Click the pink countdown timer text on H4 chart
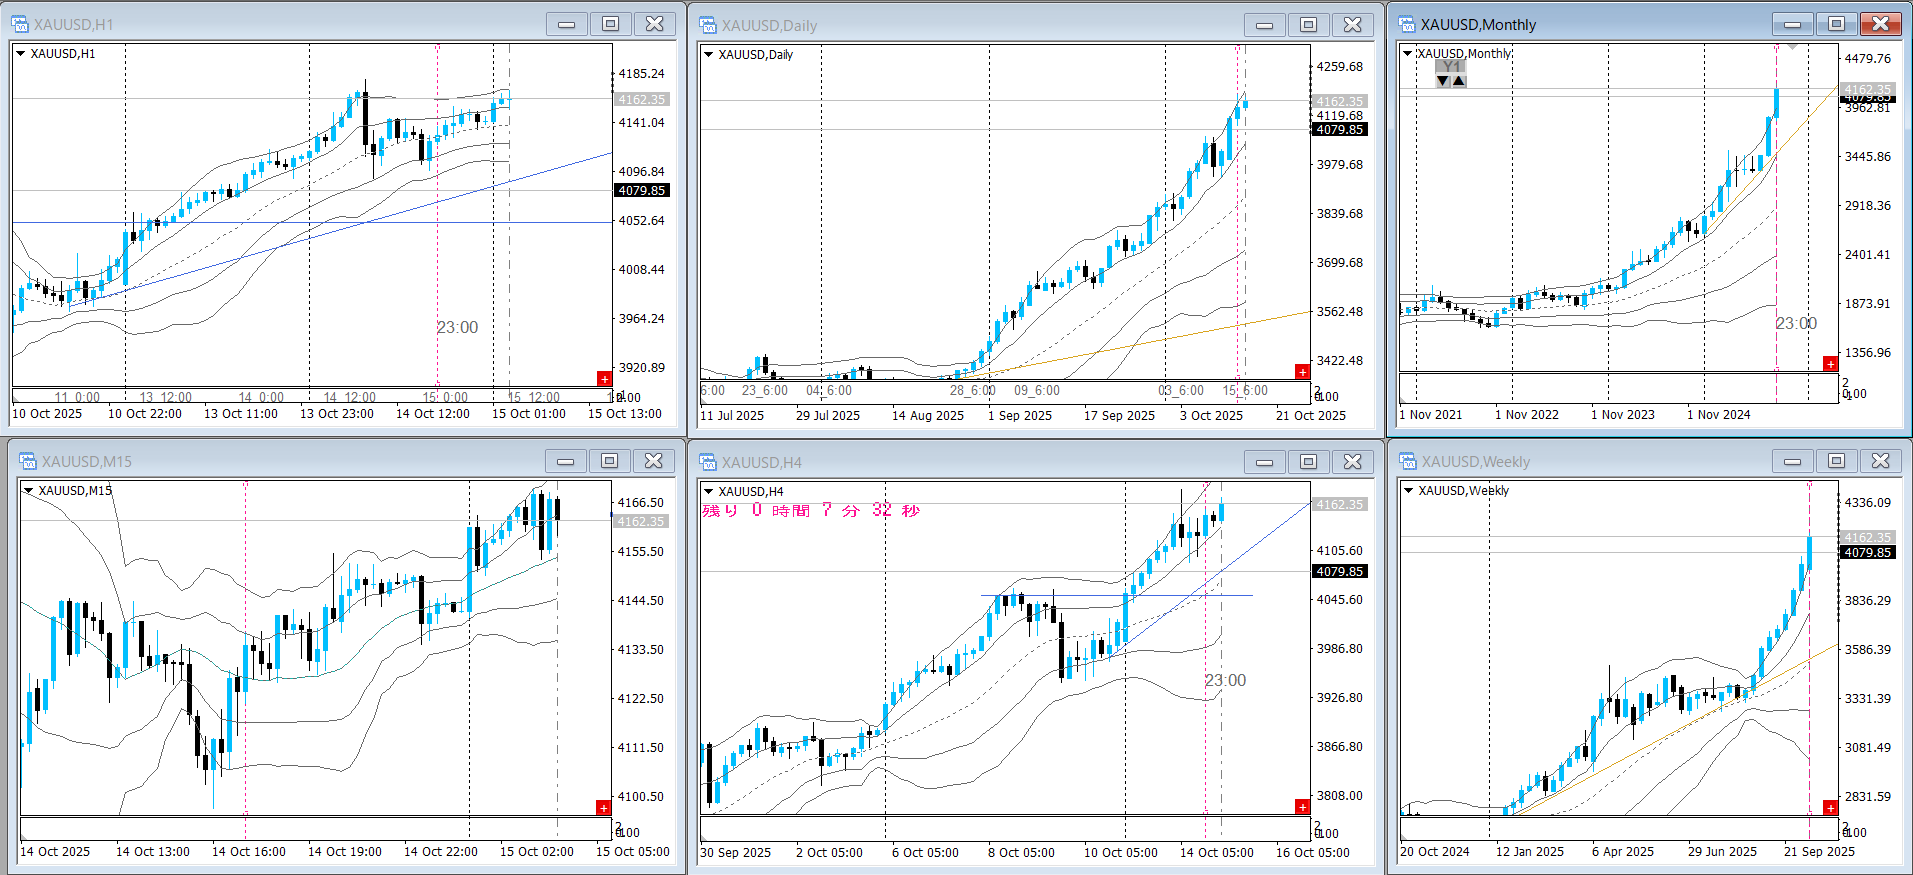1913x875 pixels. pyautogui.click(x=810, y=510)
